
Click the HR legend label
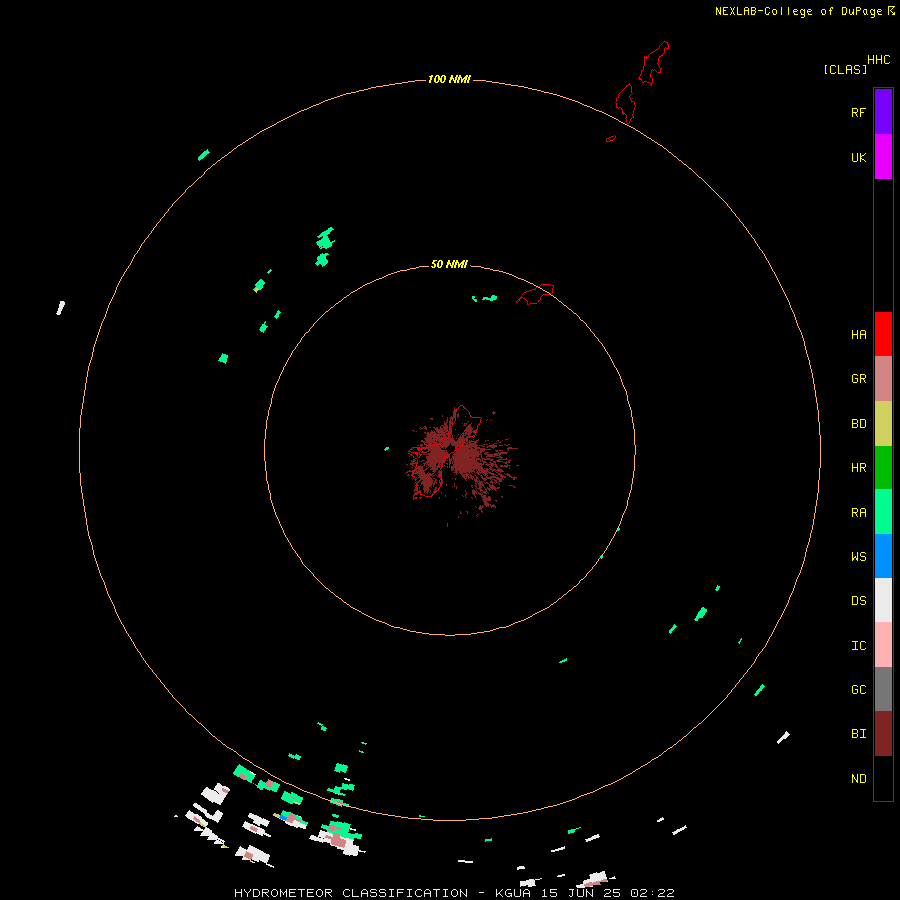coord(858,468)
